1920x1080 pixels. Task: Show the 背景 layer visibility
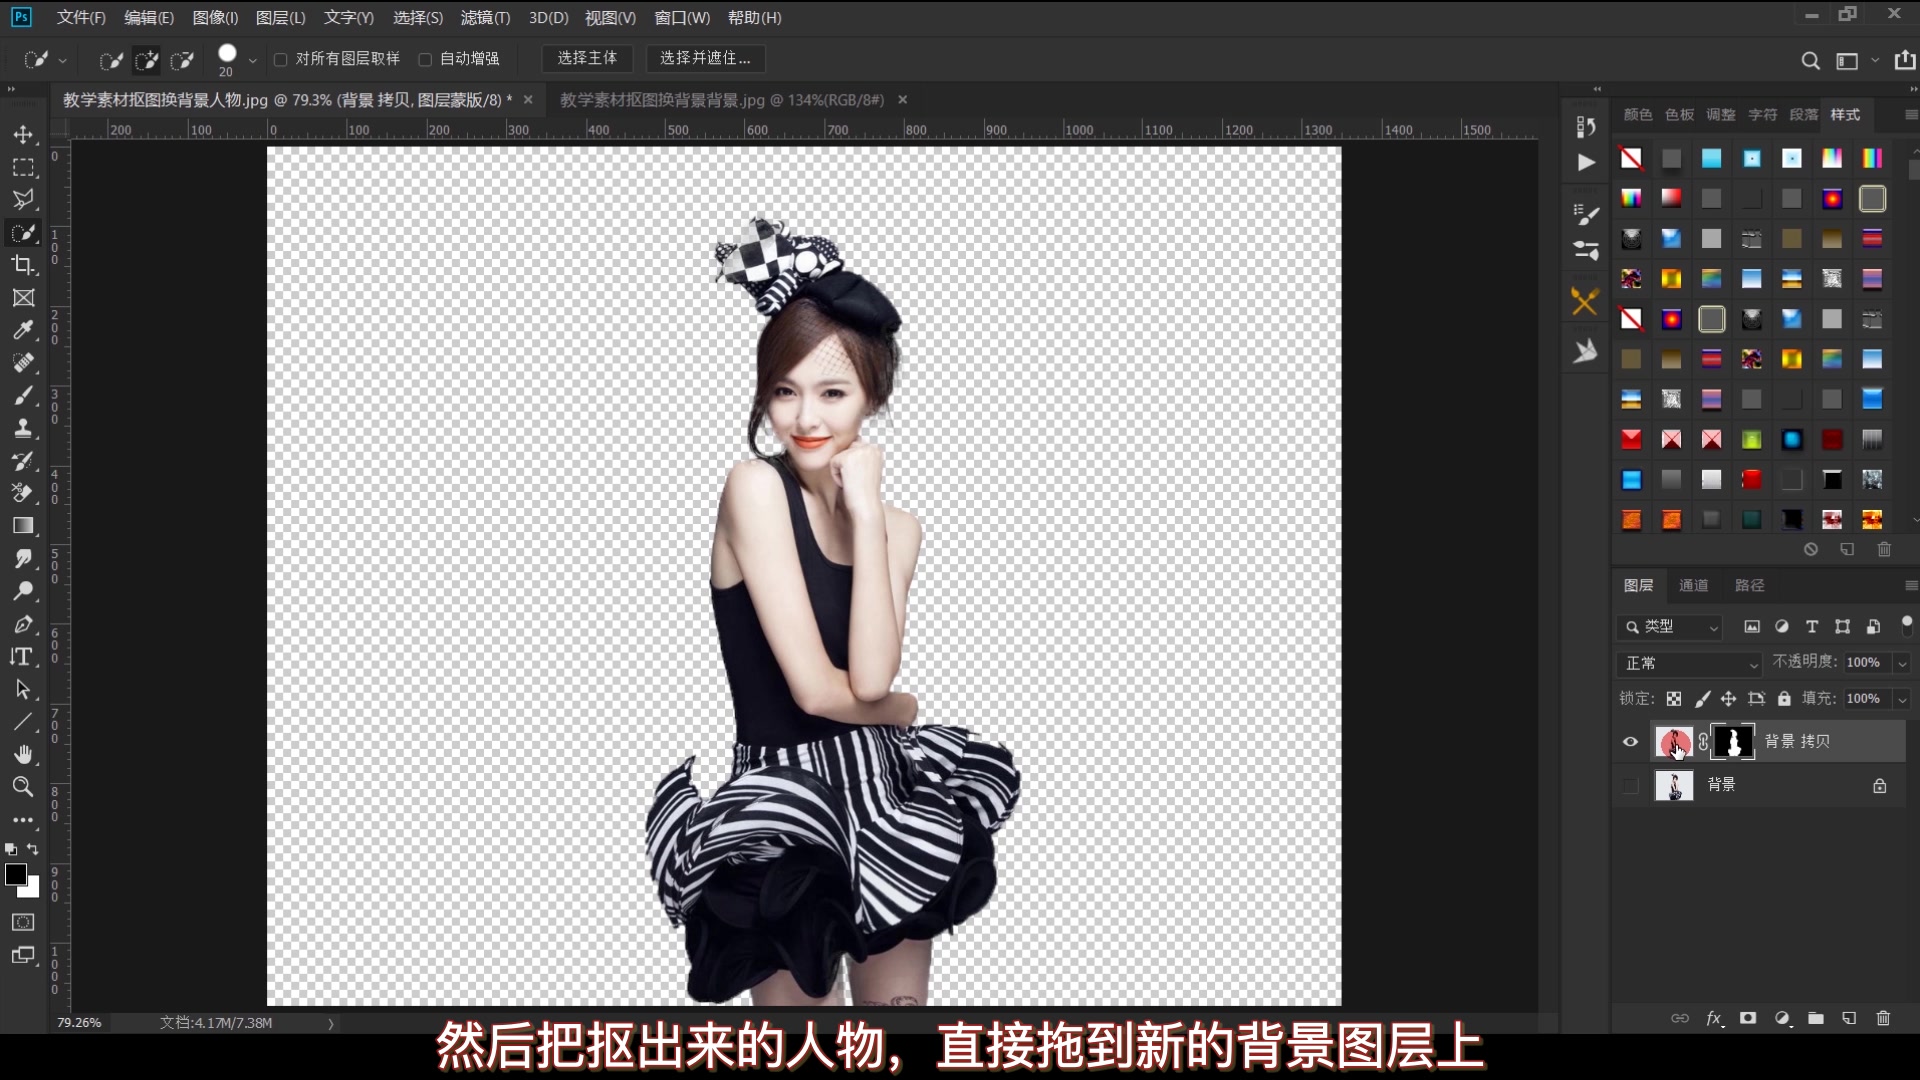1630,786
